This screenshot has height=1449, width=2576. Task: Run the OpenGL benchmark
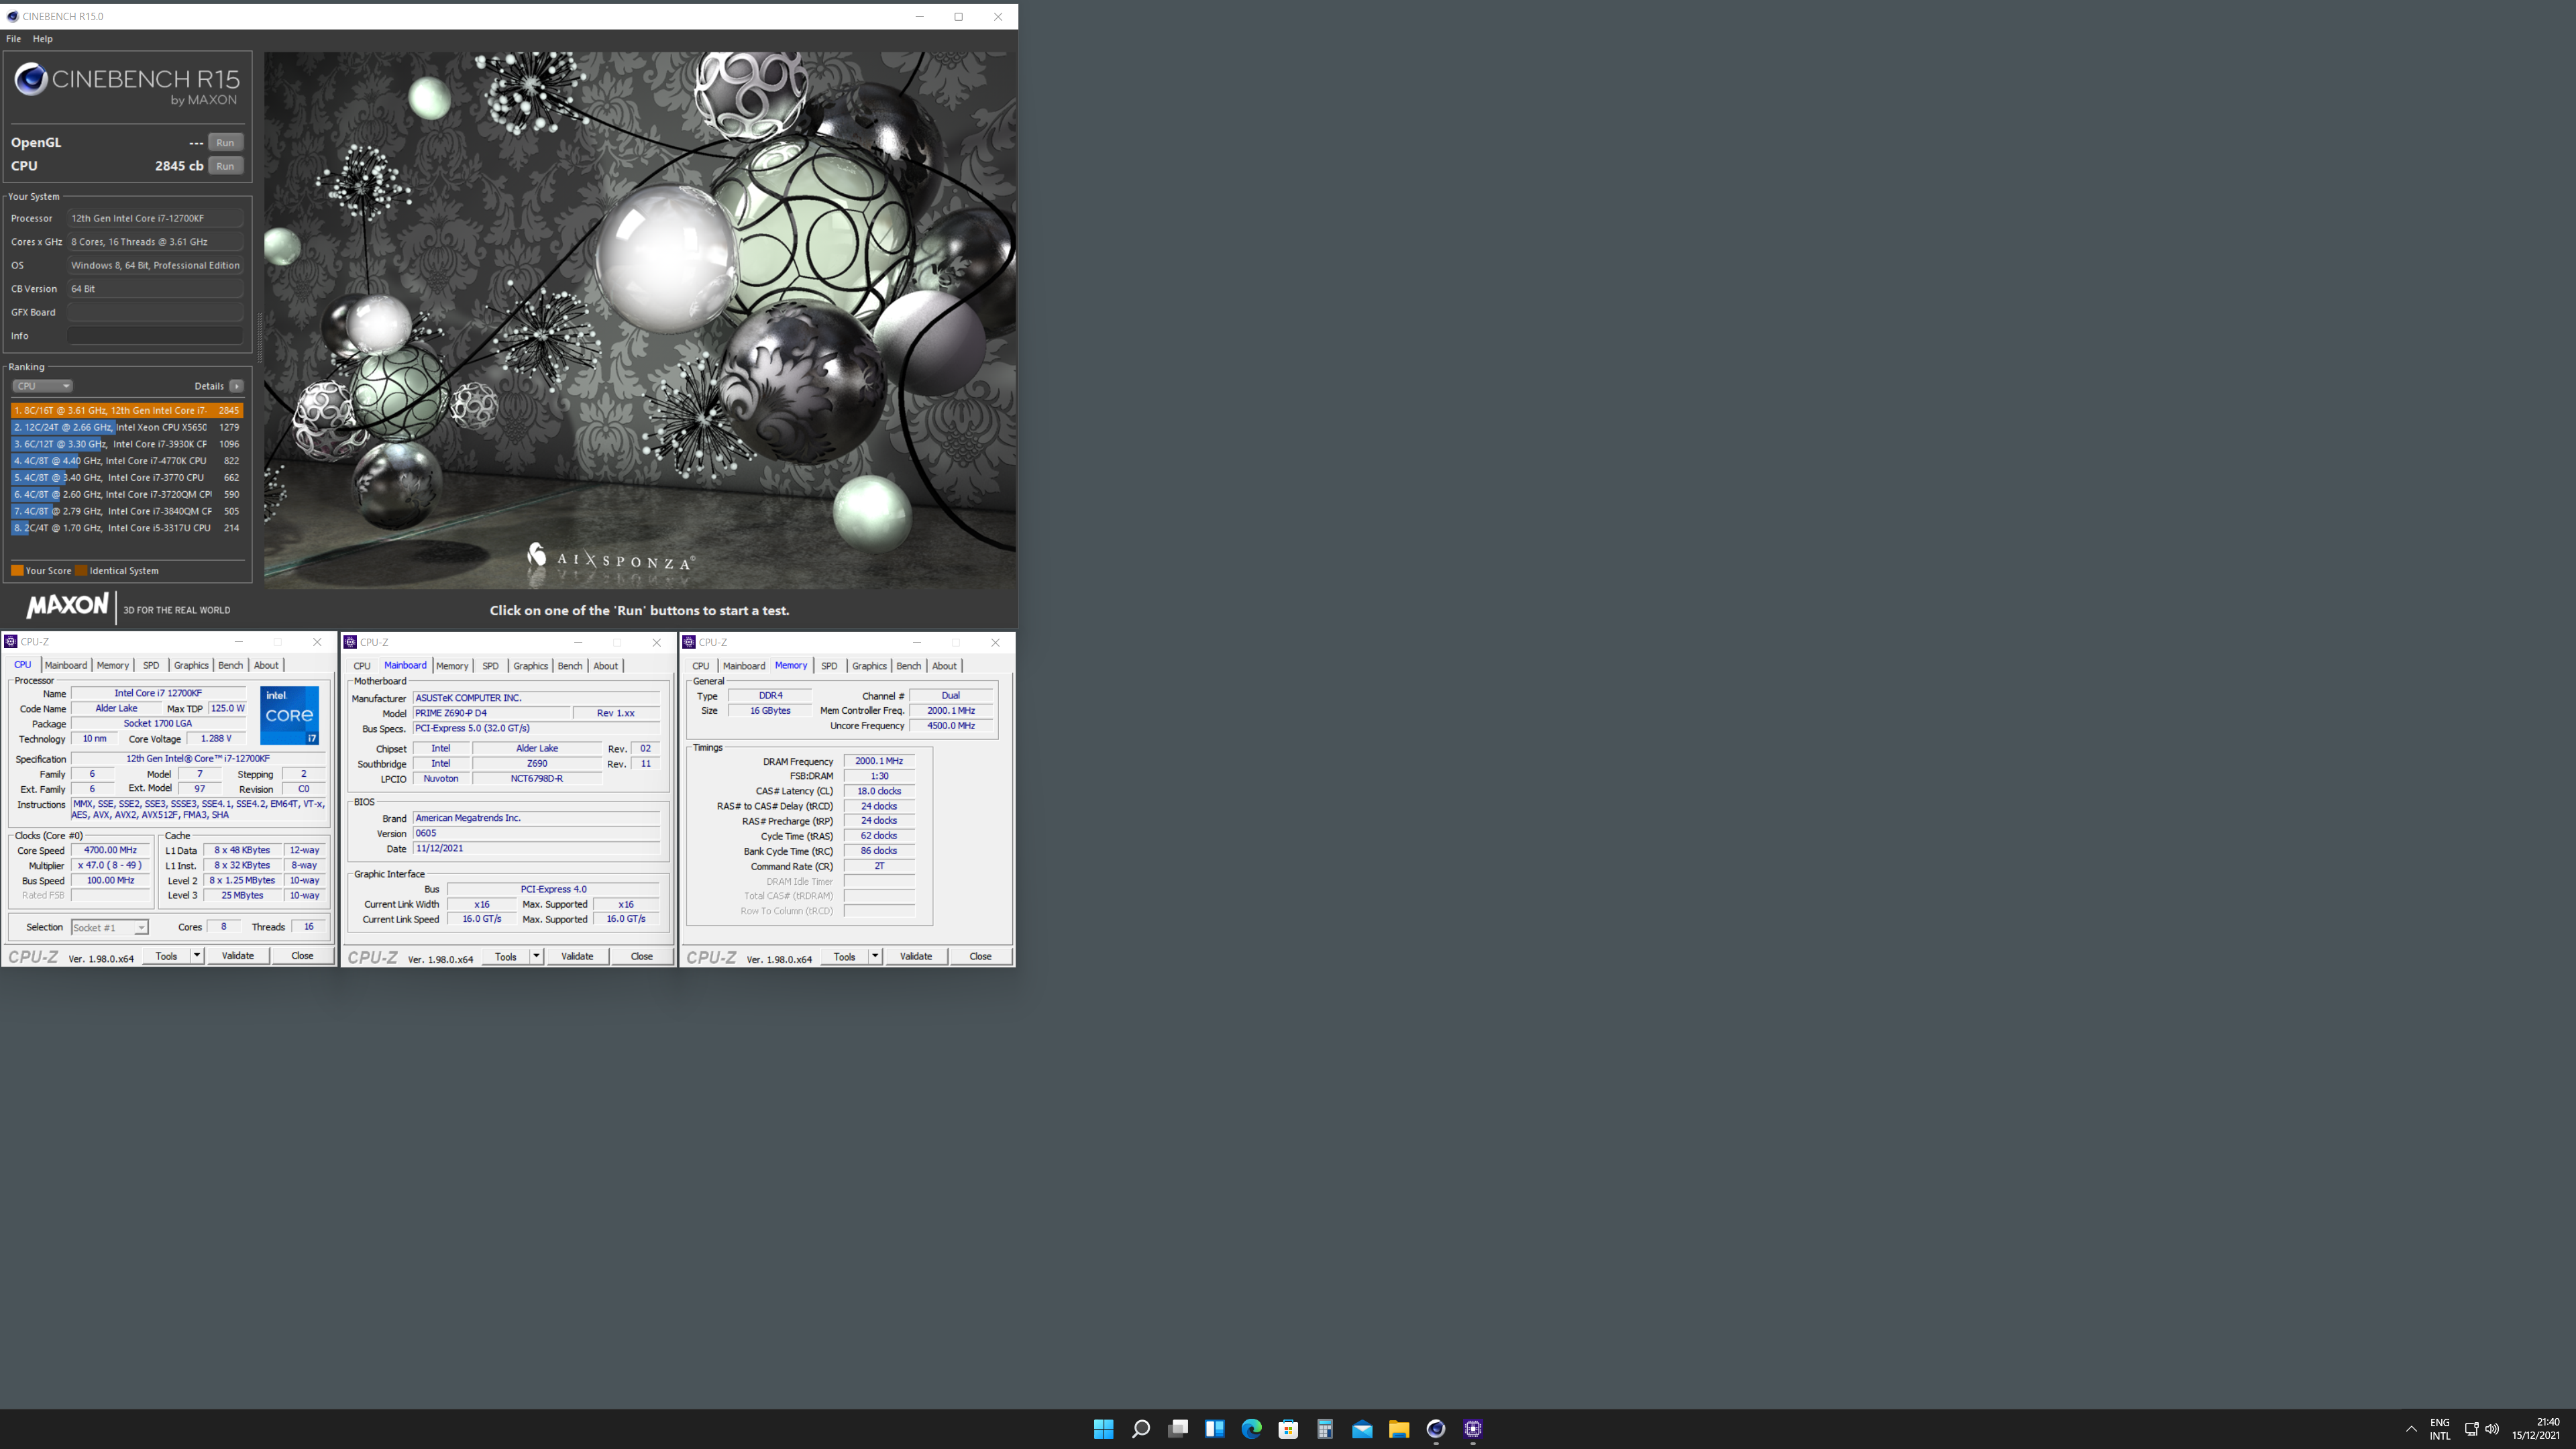click(225, 143)
